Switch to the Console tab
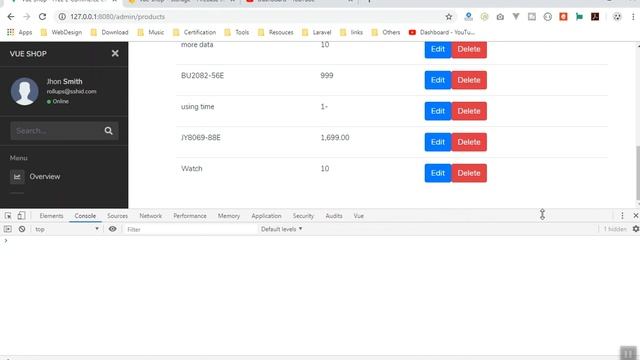The image size is (640, 360). pos(85,216)
